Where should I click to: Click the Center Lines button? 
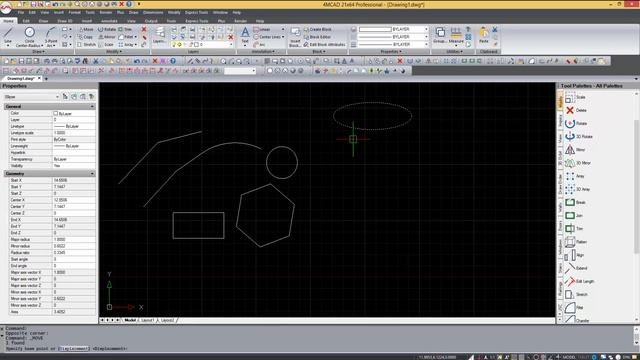click(x=267, y=37)
